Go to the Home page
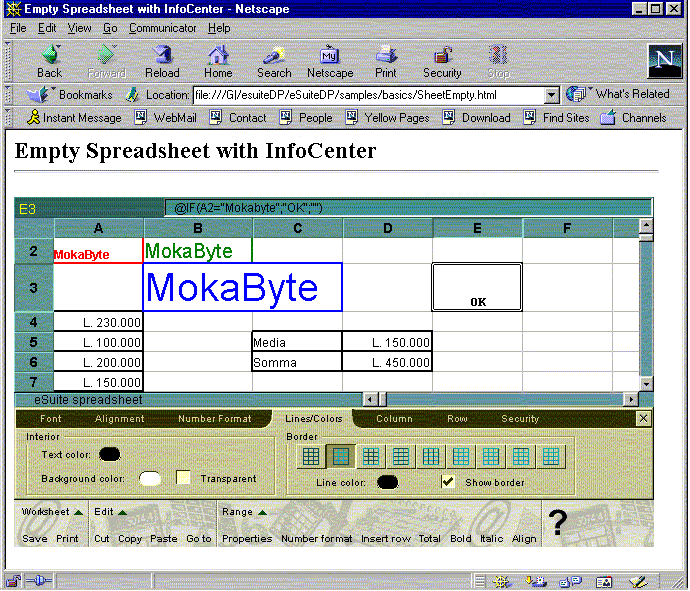The height and width of the screenshot is (591, 690). point(218,55)
